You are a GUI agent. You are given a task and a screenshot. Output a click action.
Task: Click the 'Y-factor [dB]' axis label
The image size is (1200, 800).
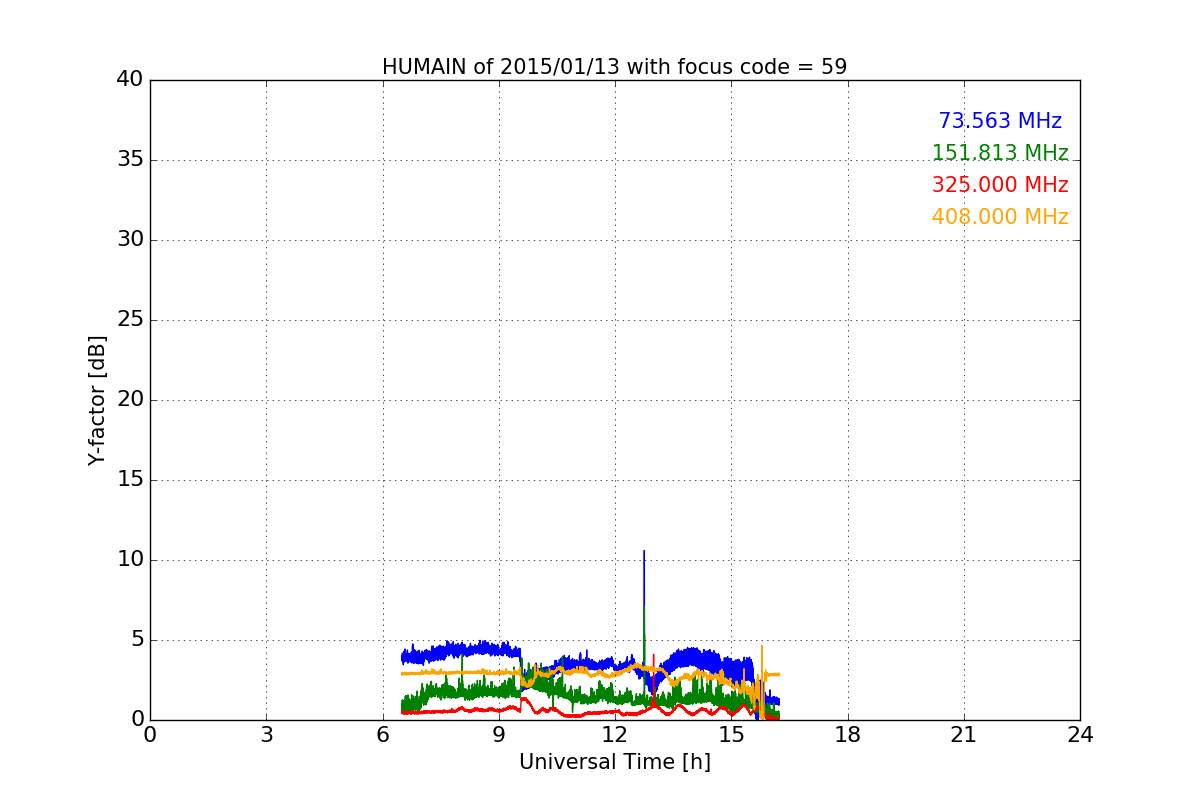coord(97,400)
